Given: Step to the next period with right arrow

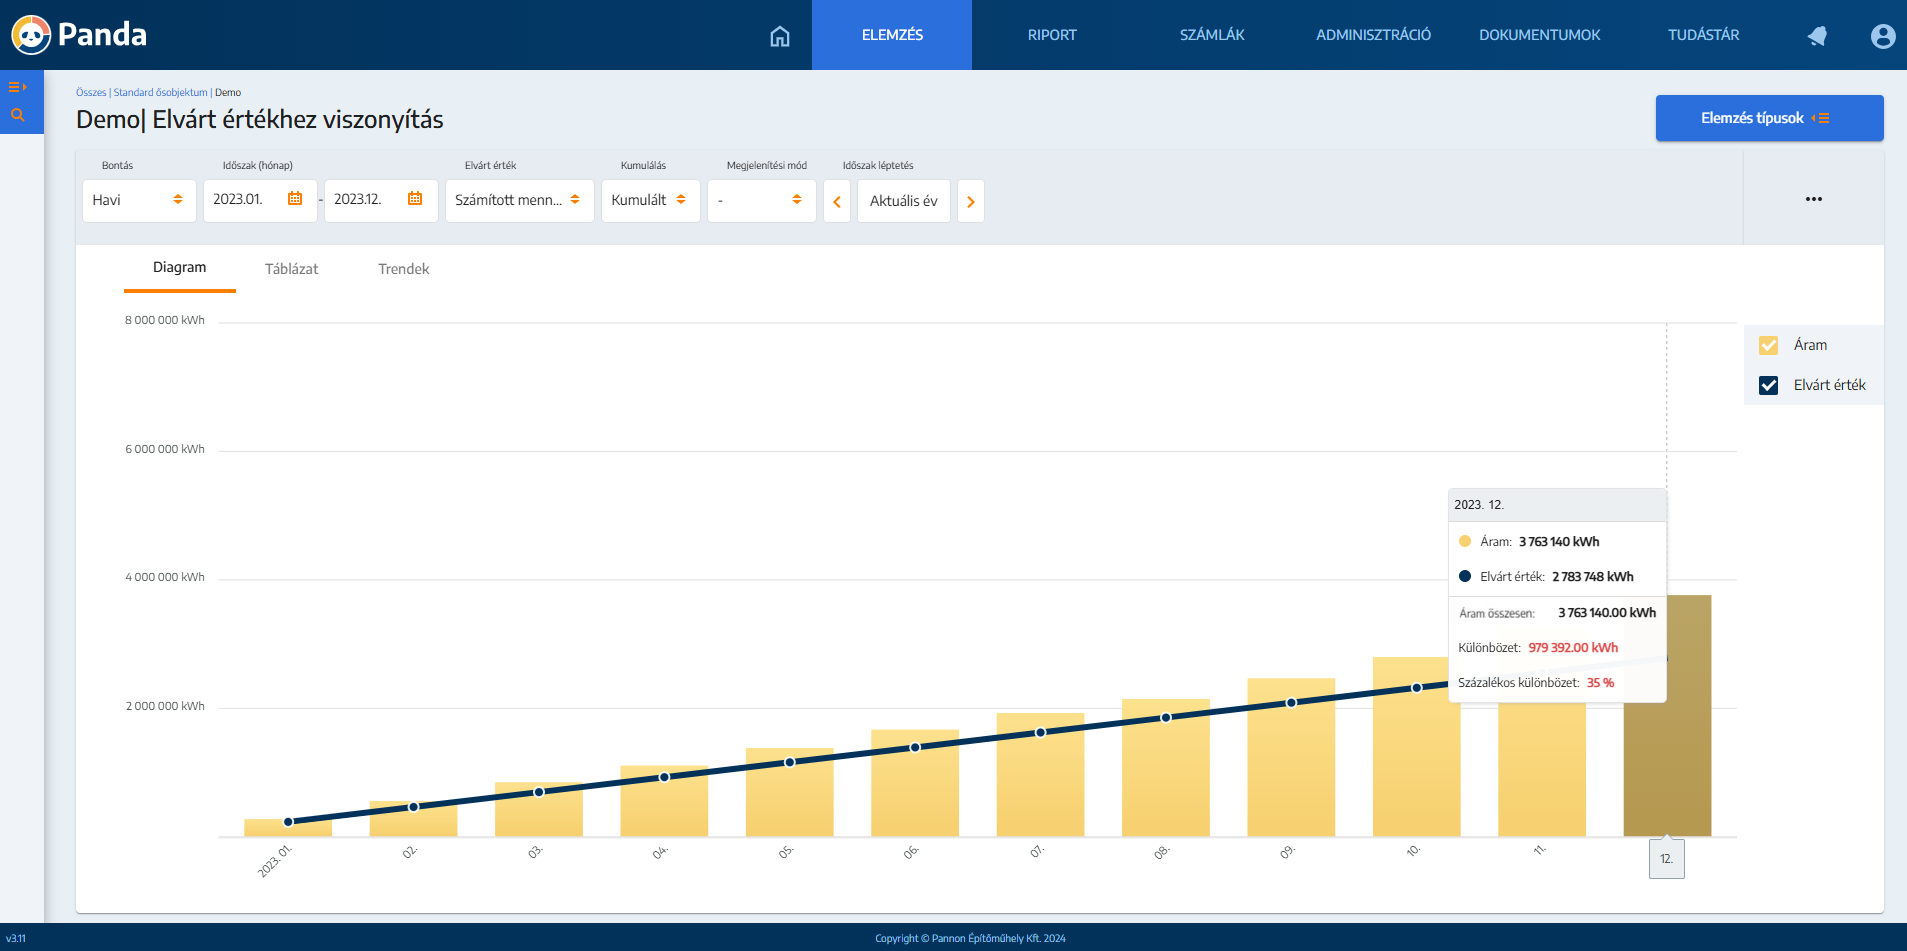Looking at the screenshot, I should click(x=970, y=201).
